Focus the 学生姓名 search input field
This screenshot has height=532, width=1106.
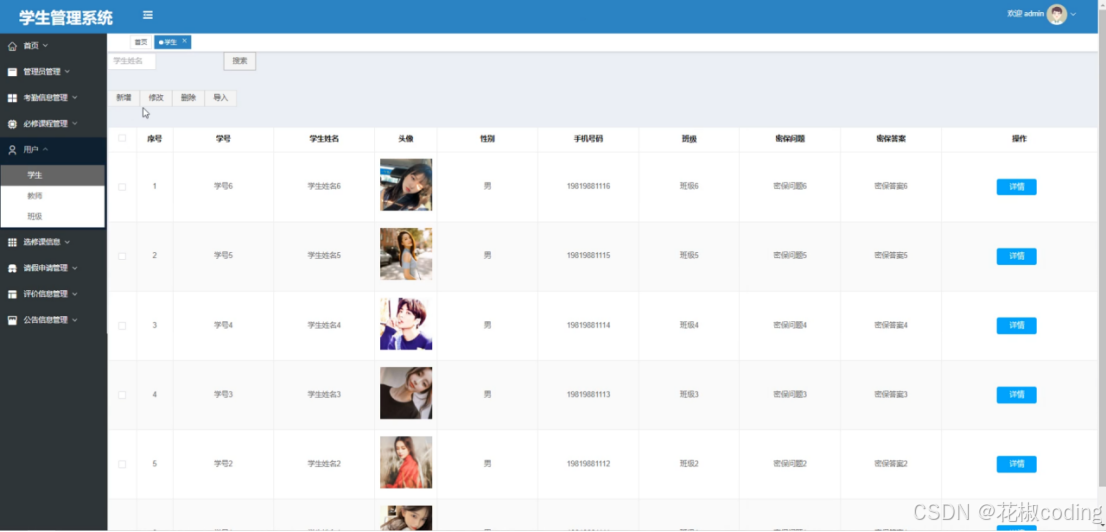click(132, 61)
